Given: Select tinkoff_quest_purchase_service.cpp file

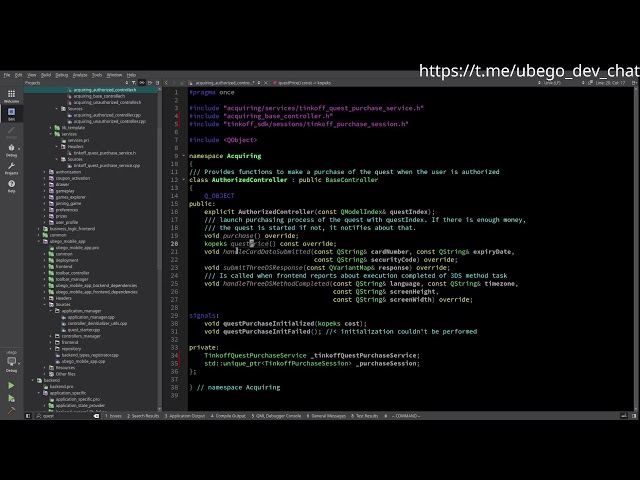Looking at the screenshot, I should pyautogui.click(x=107, y=165).
